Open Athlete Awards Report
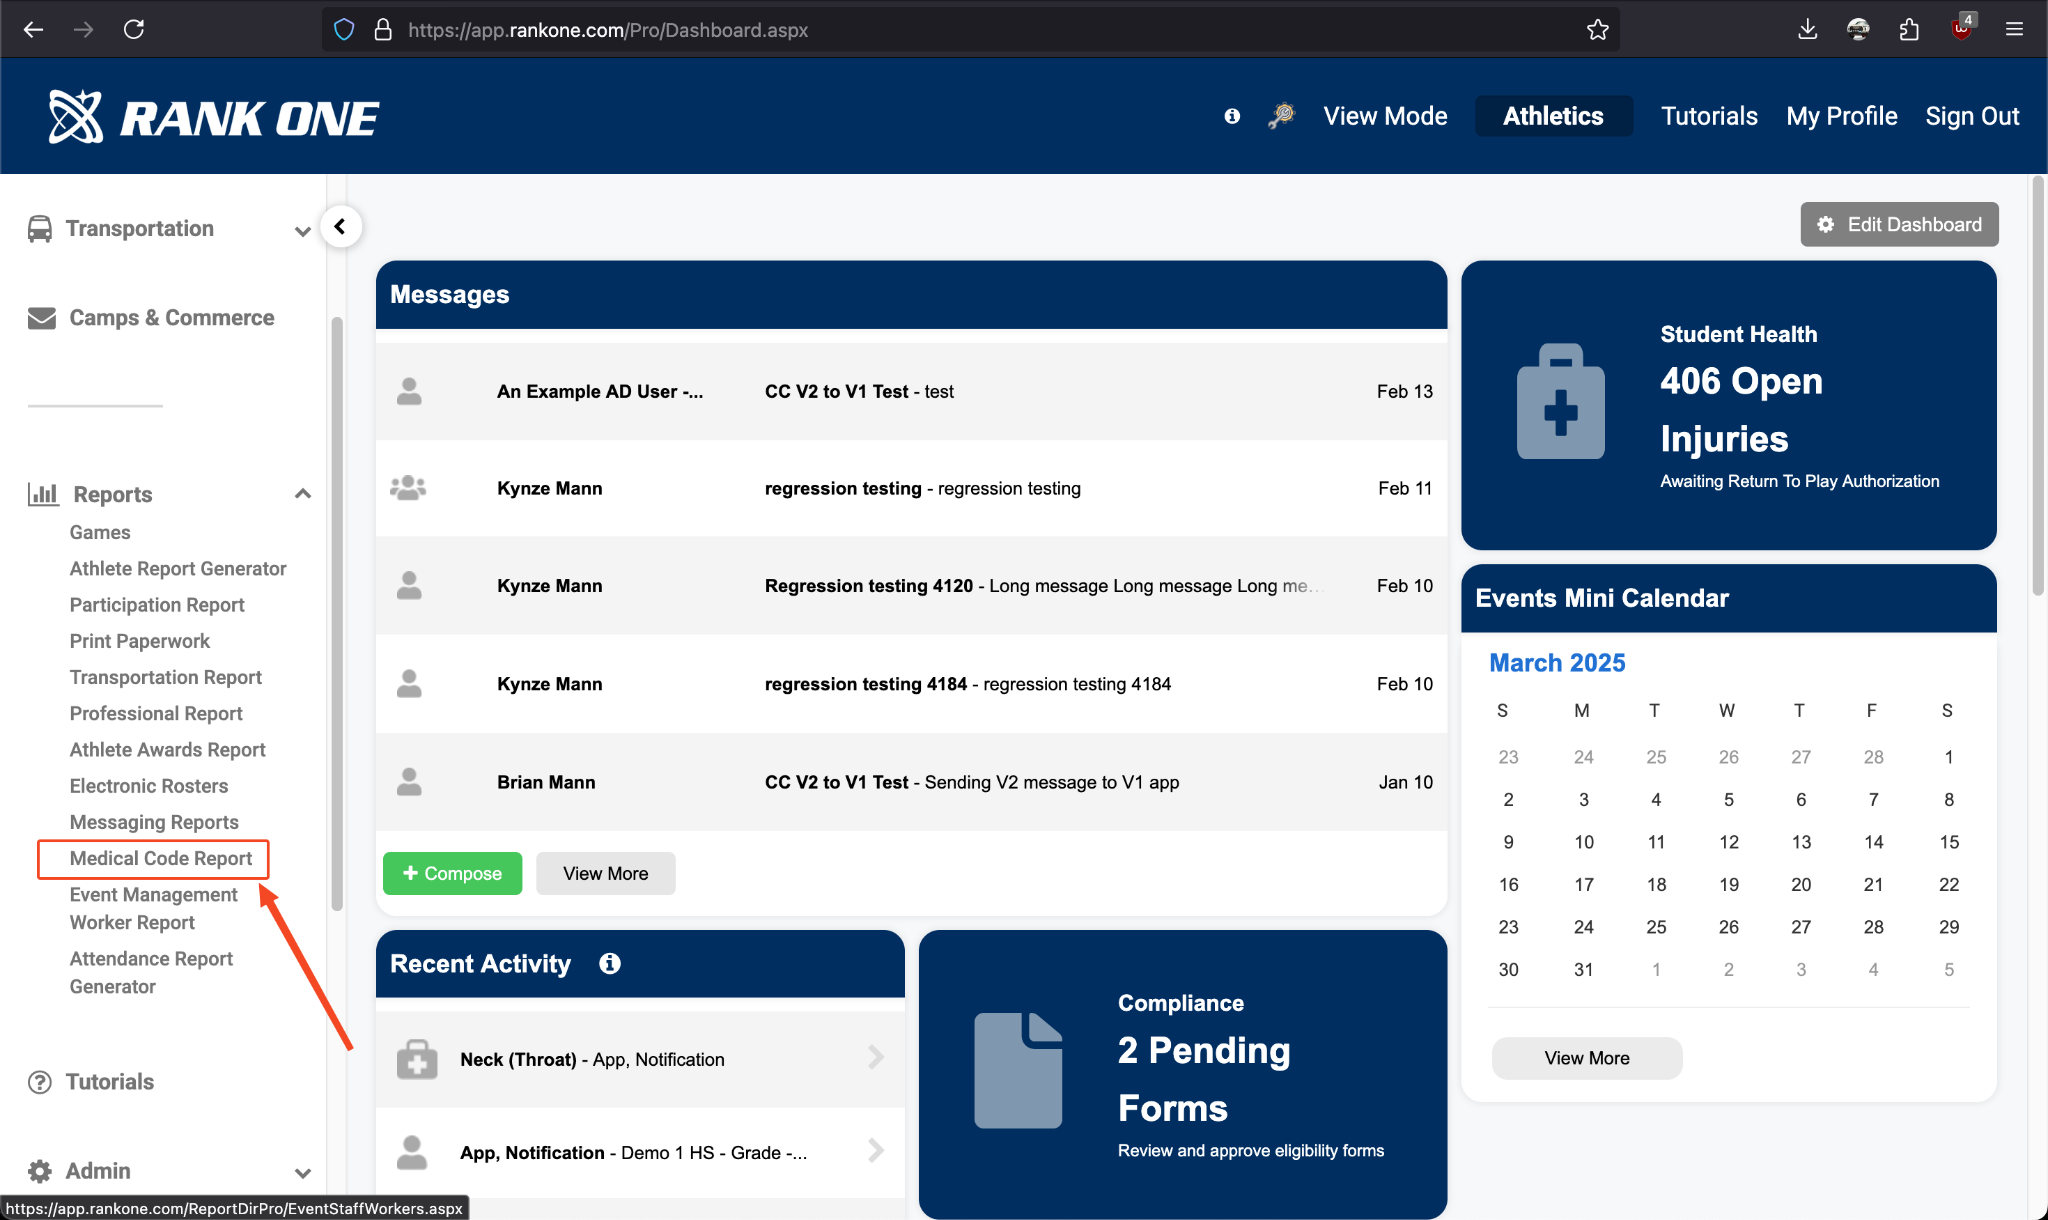Screen dimensions: 2048x1220 168,749
